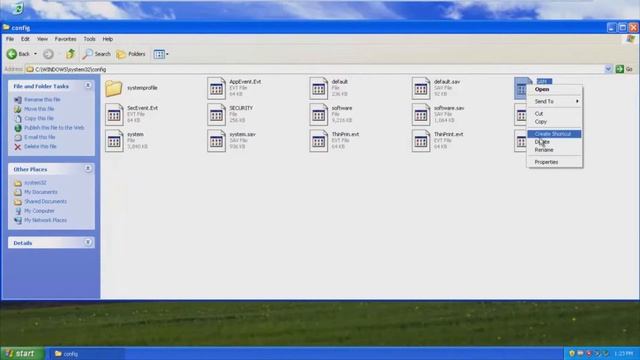Screen dimensions: 640x360
Task: Select the default.sav file
Action: (436, 88)
